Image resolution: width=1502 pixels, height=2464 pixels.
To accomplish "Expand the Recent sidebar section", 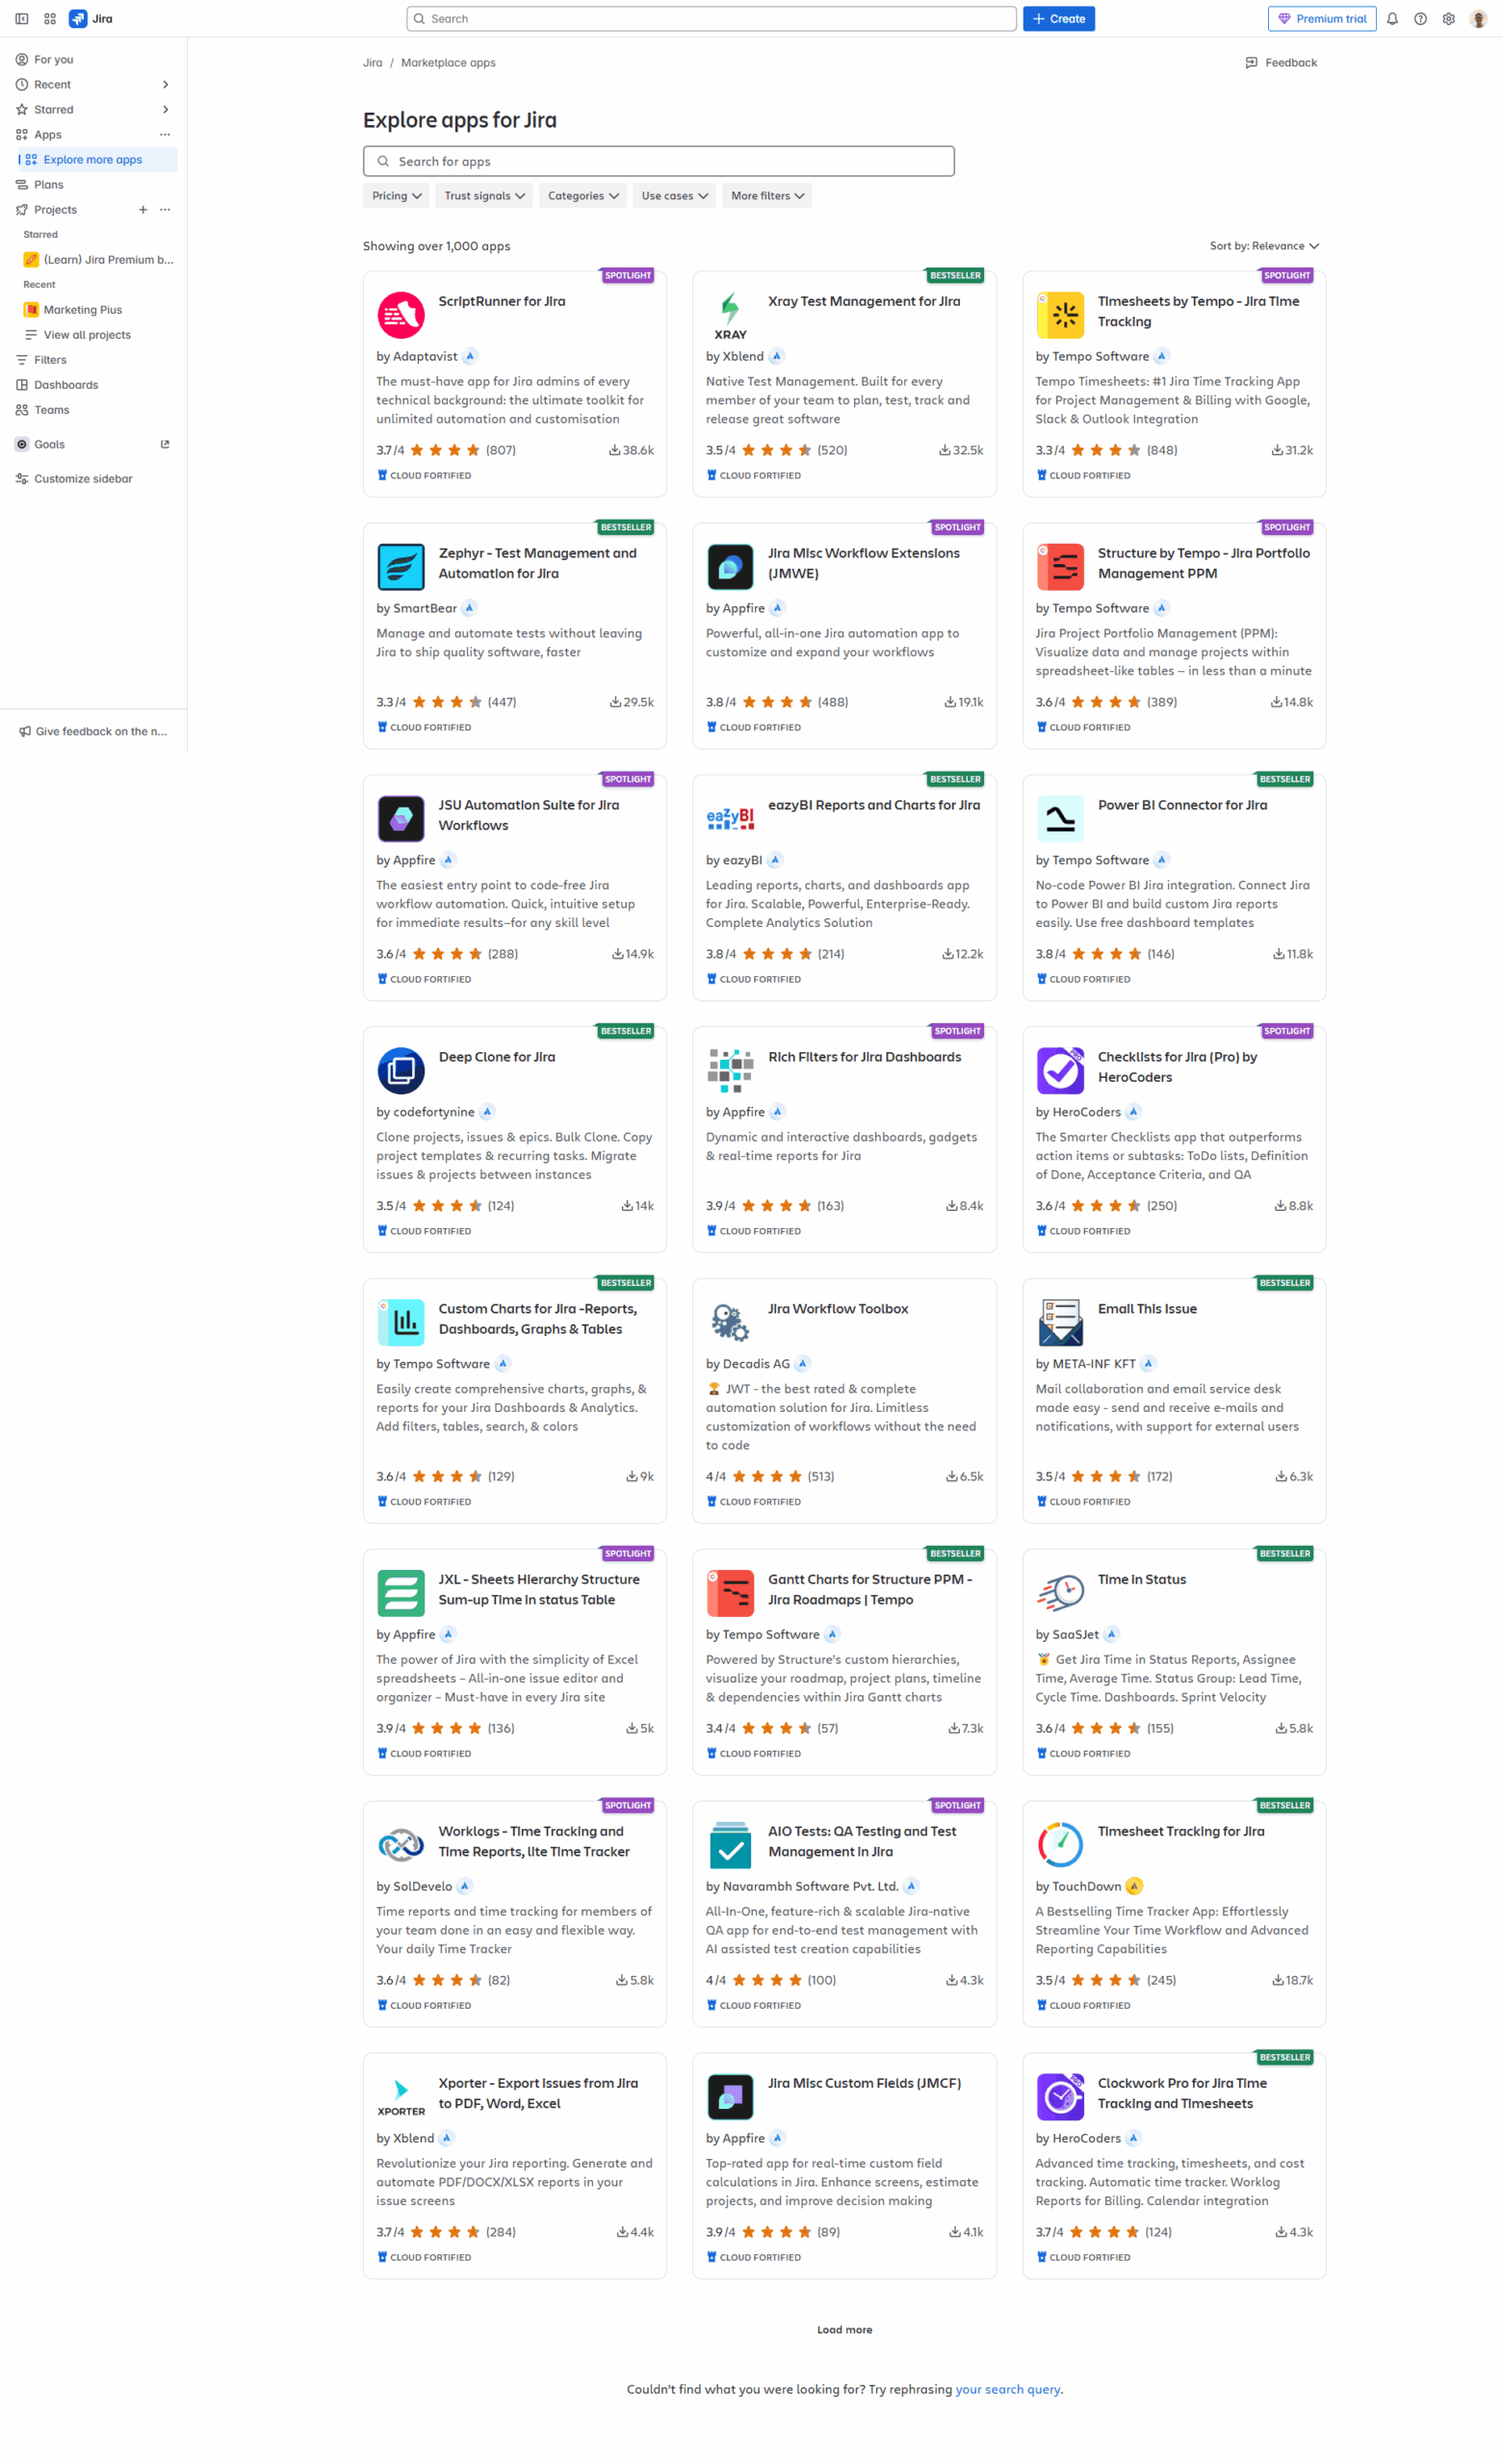I will [165, 85].
